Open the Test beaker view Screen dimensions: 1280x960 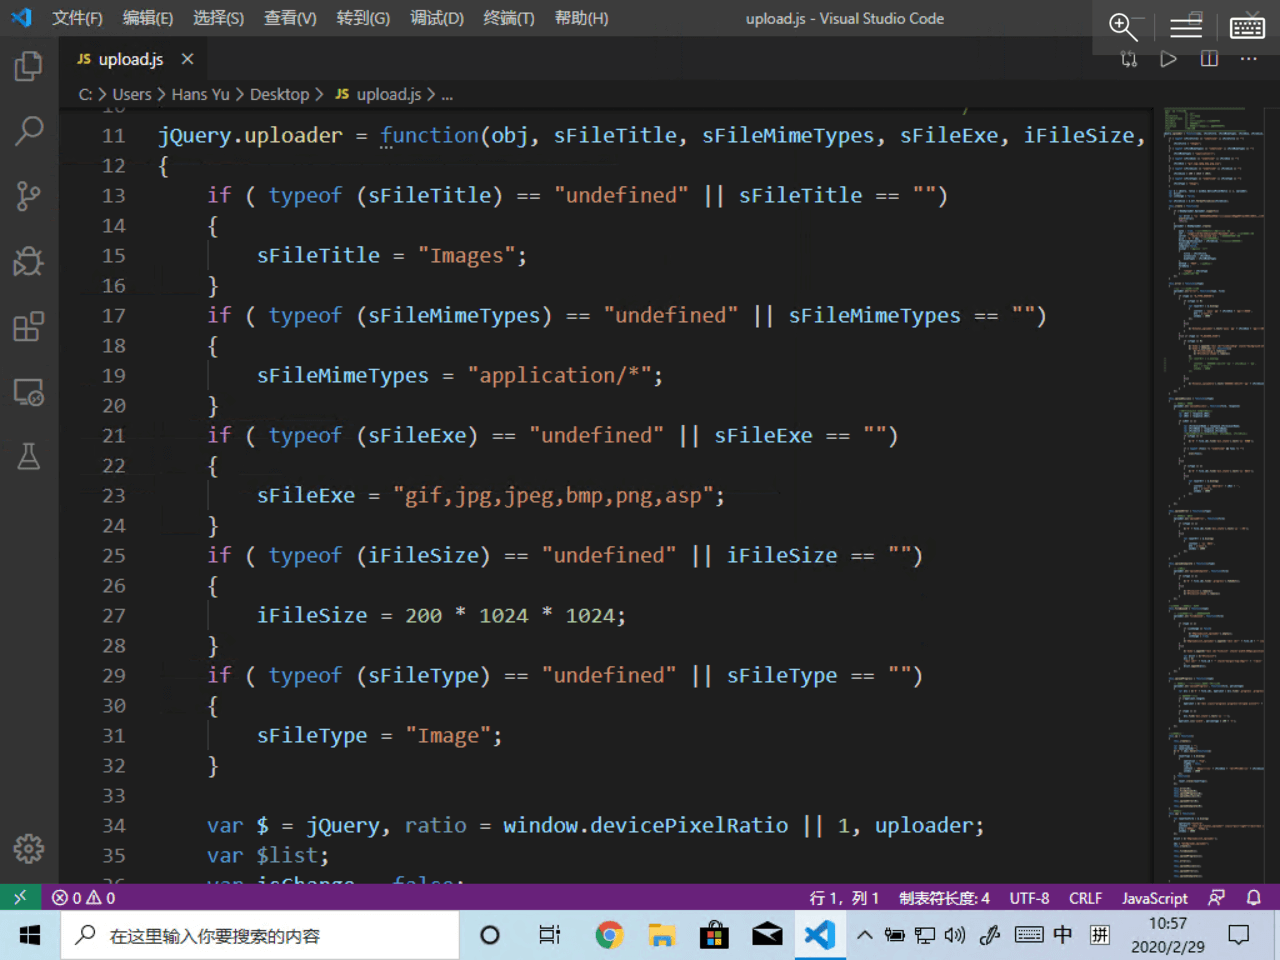click(28, 456)
